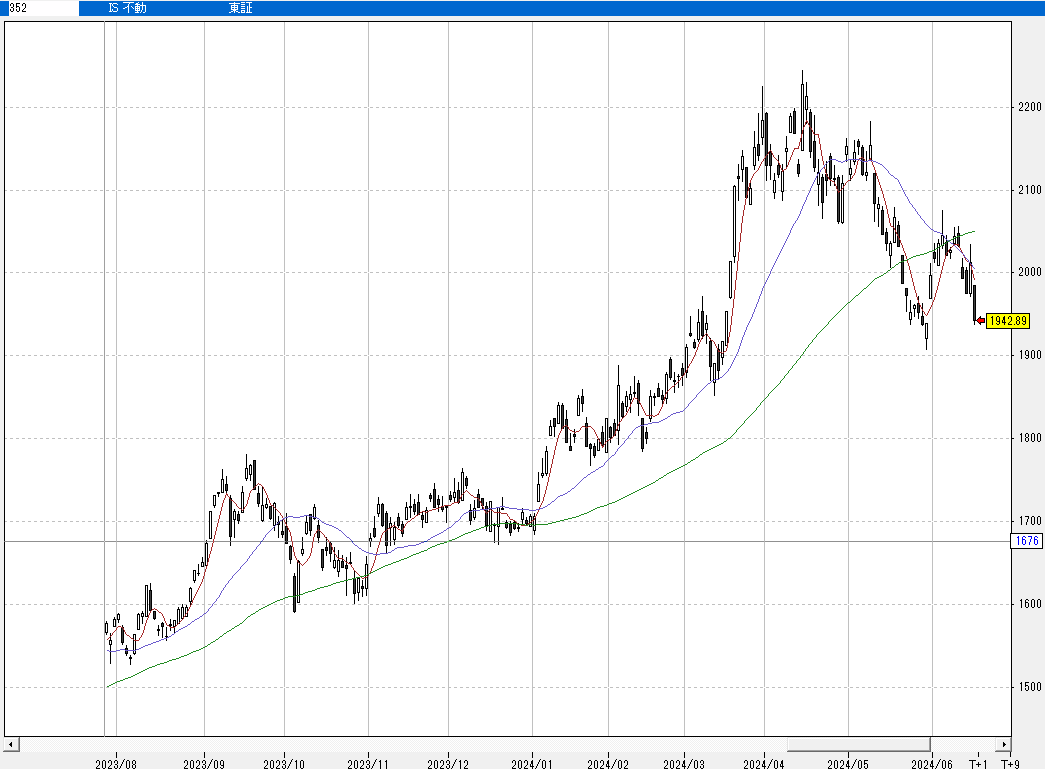
Task: Click the 2024/01 date label
Action: coord(532,764)
